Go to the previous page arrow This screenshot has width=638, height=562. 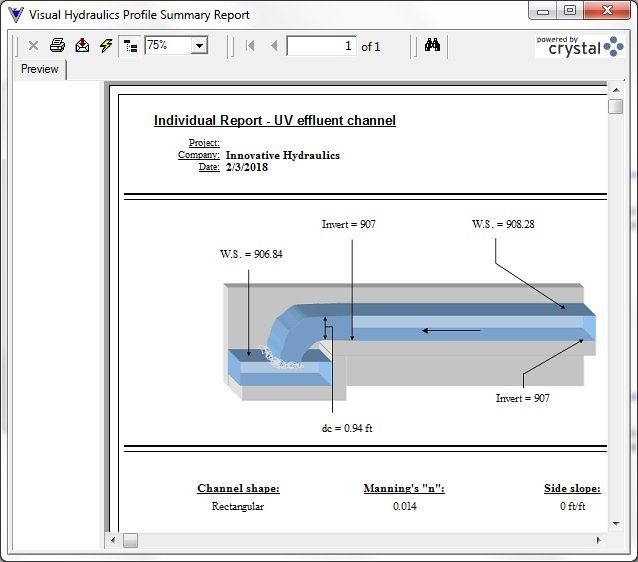pyautogui.click(x=274, y=46)
